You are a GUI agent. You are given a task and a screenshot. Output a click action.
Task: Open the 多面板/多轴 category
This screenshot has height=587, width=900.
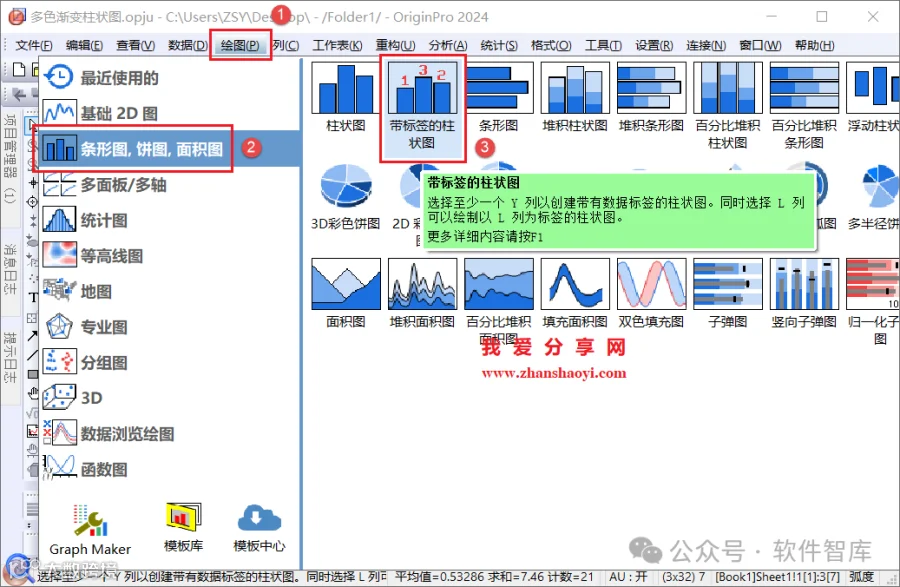[x=170, y=185]
